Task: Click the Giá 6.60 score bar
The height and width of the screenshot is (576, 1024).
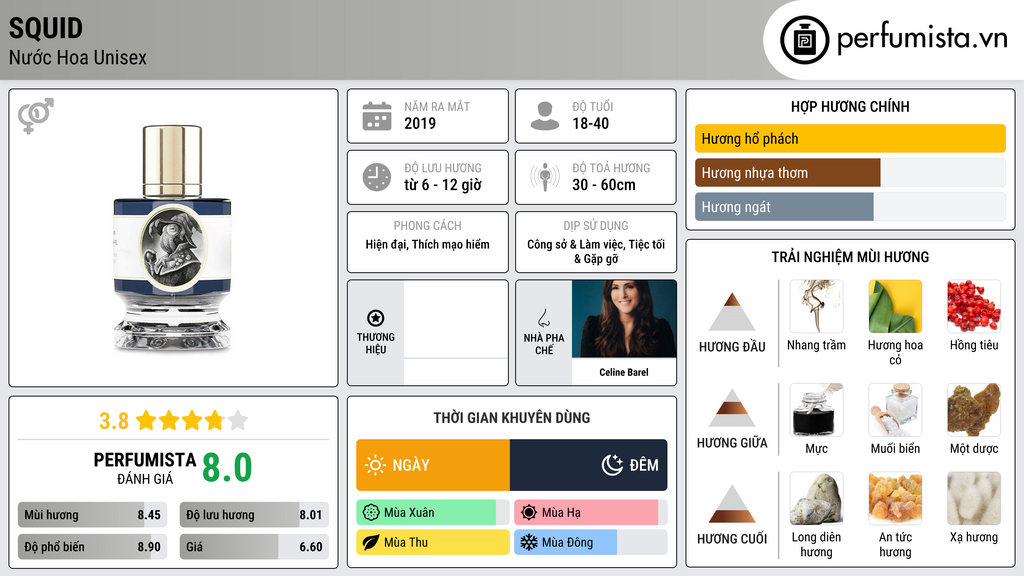Action: pyautogui.click(x=254, y=547)
